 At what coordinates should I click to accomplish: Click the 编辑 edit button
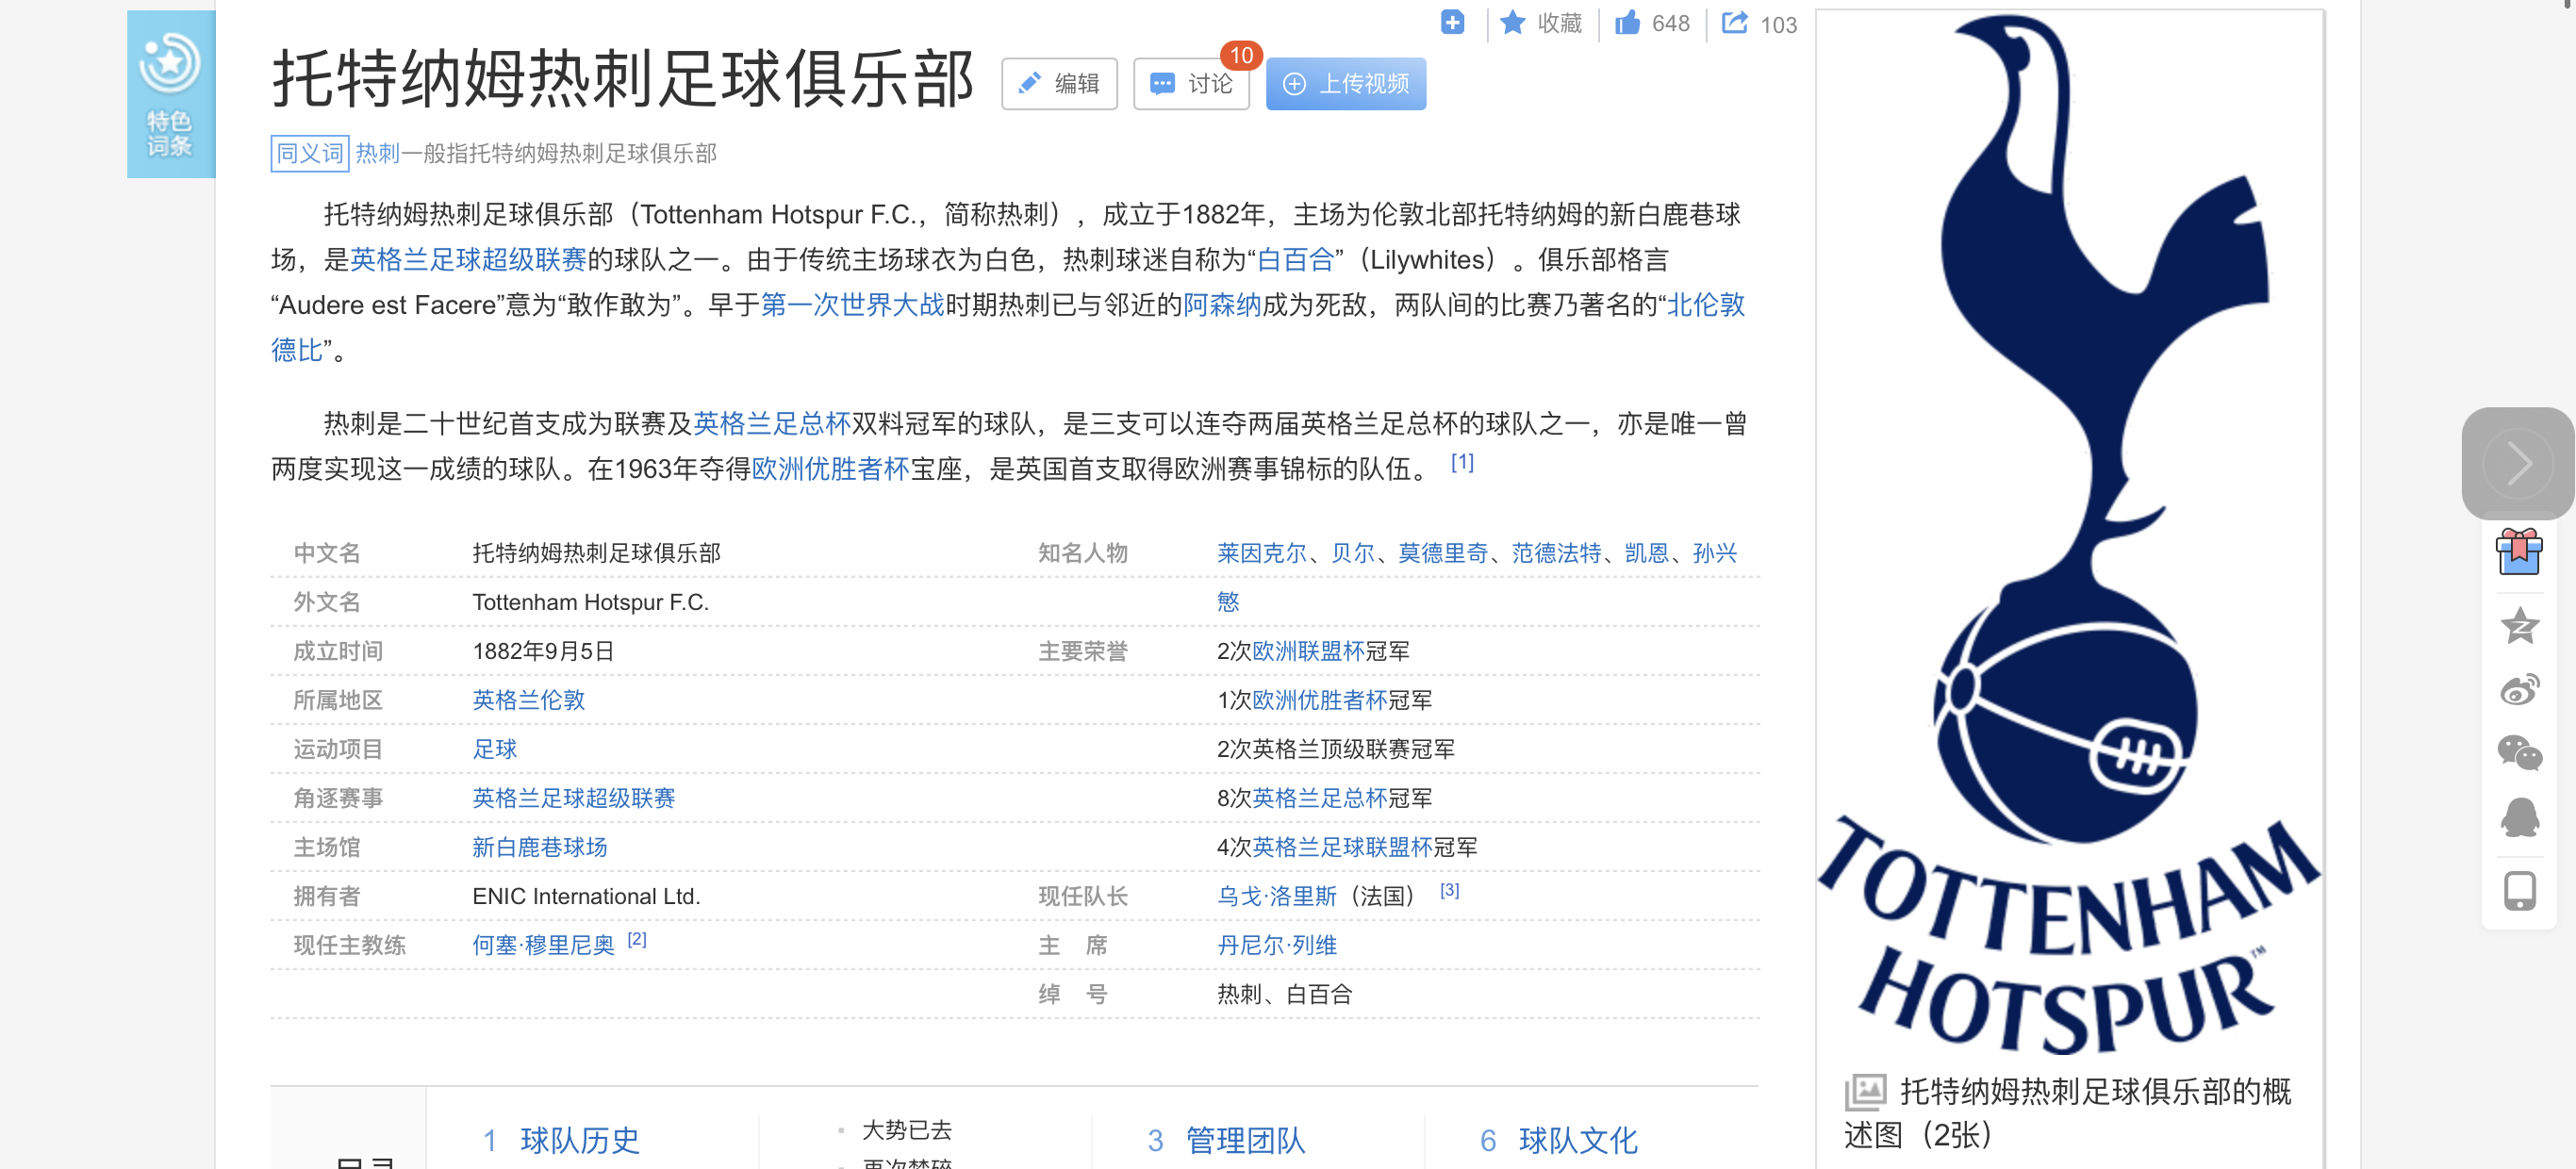1059,84
